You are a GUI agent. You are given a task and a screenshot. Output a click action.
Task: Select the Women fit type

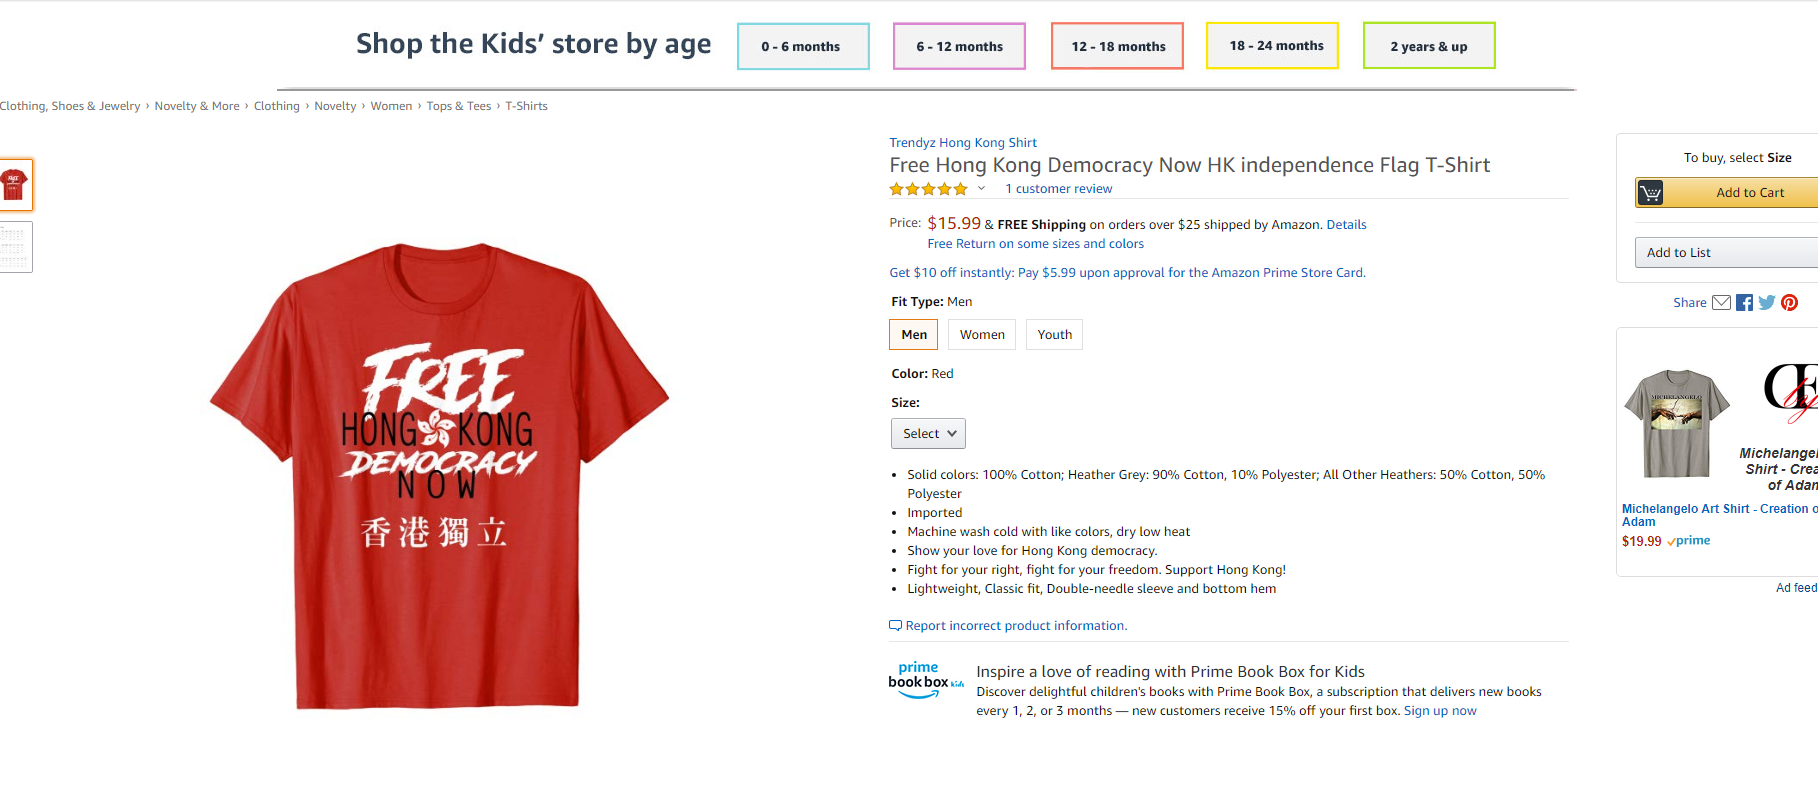(982, 335)
